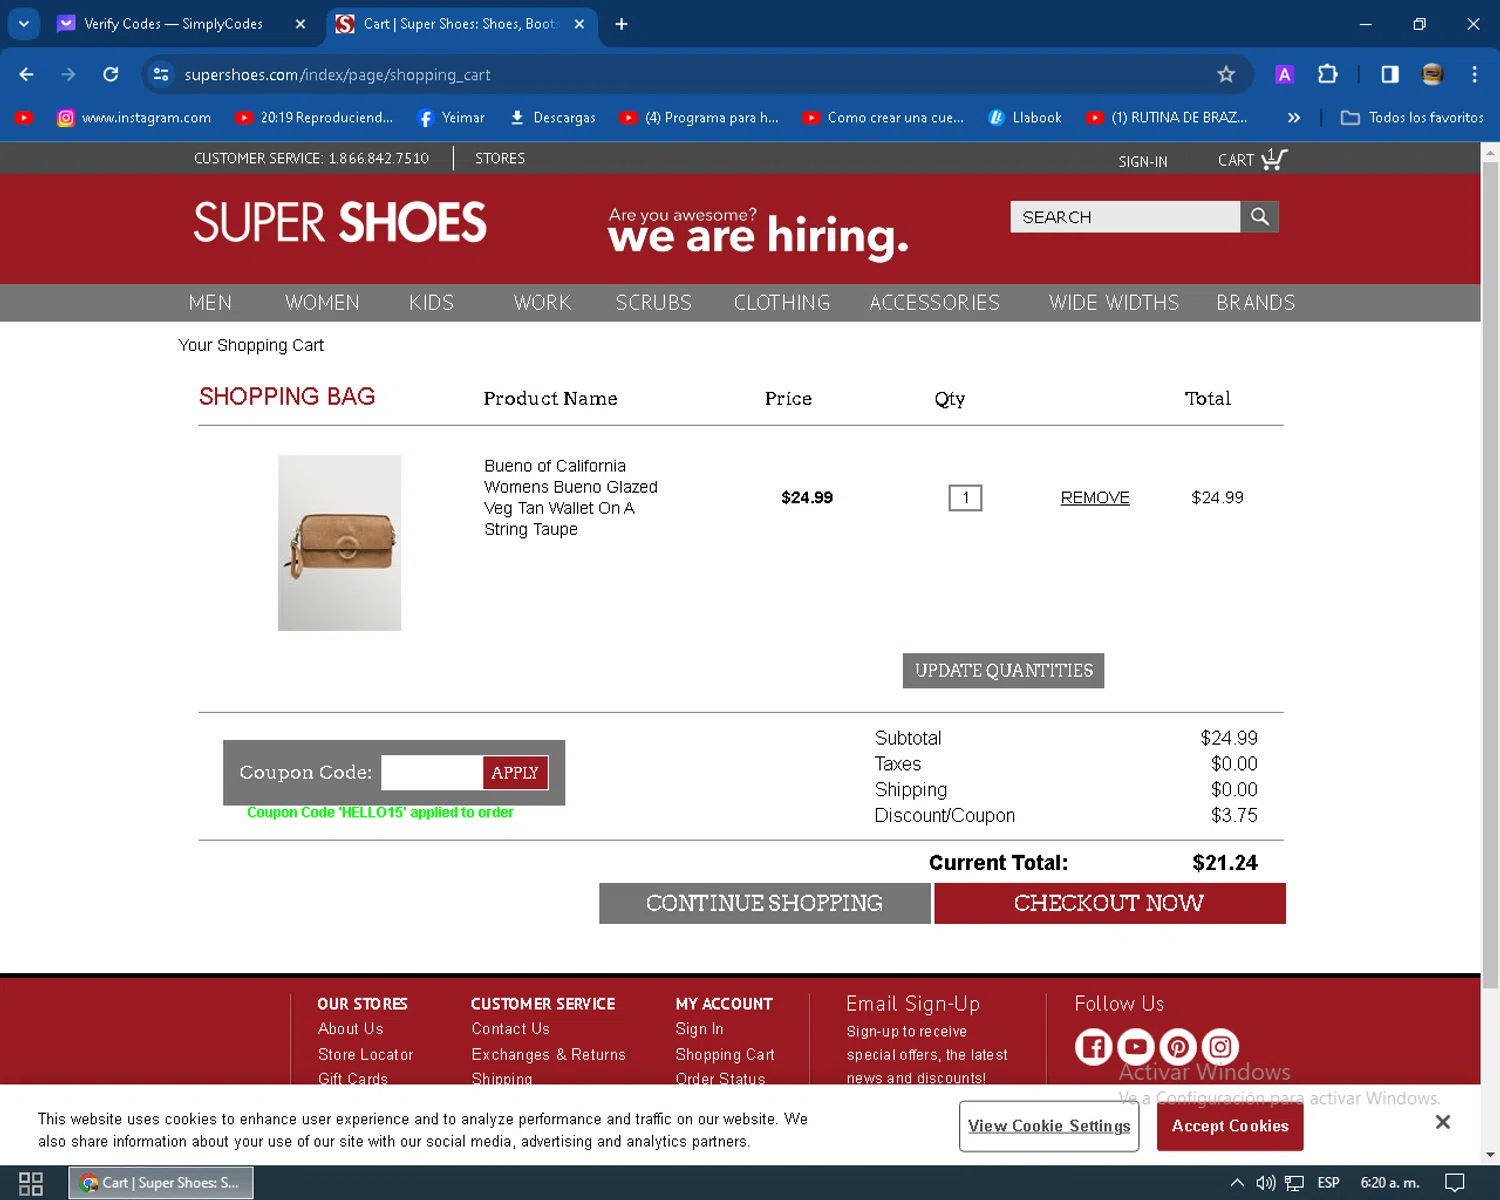
Task: Click the browser address bar URL
Action: click(x=337, y=74)
